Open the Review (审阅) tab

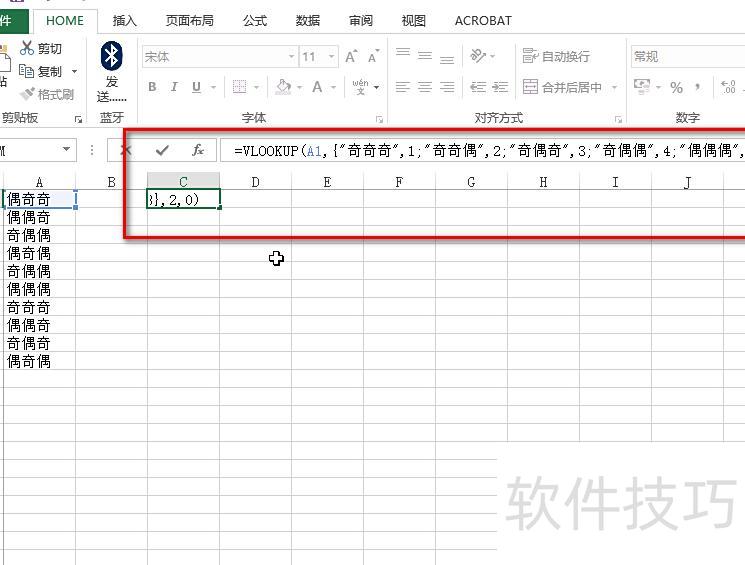[361, 21]
